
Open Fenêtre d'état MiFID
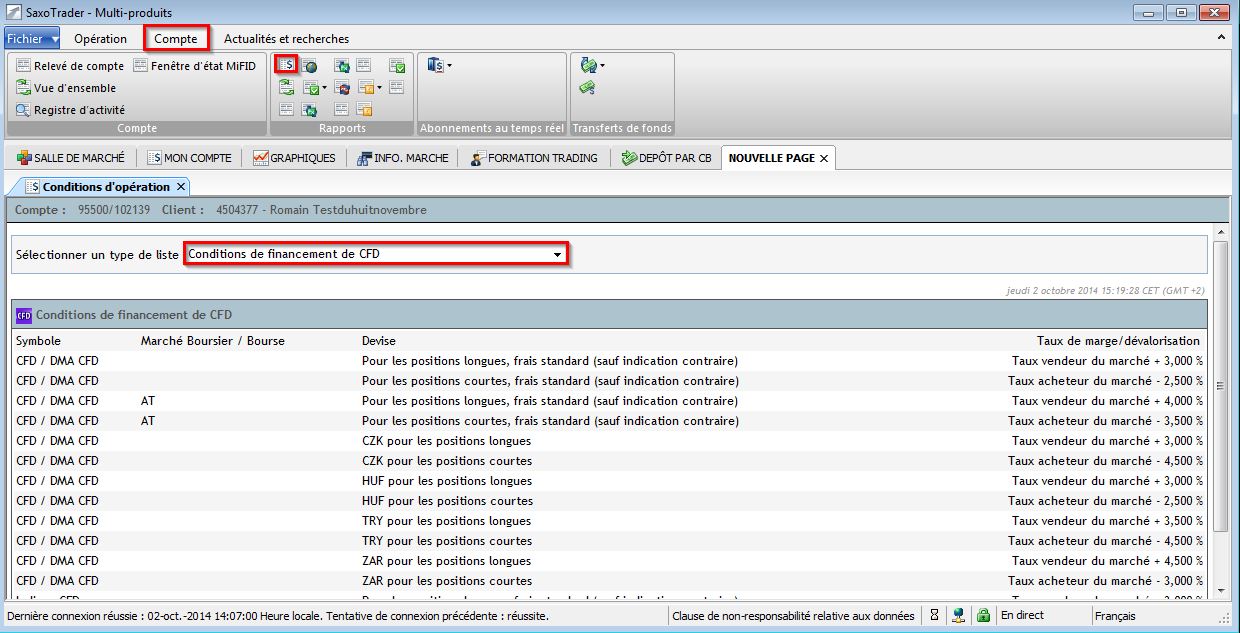click(195, 66)
